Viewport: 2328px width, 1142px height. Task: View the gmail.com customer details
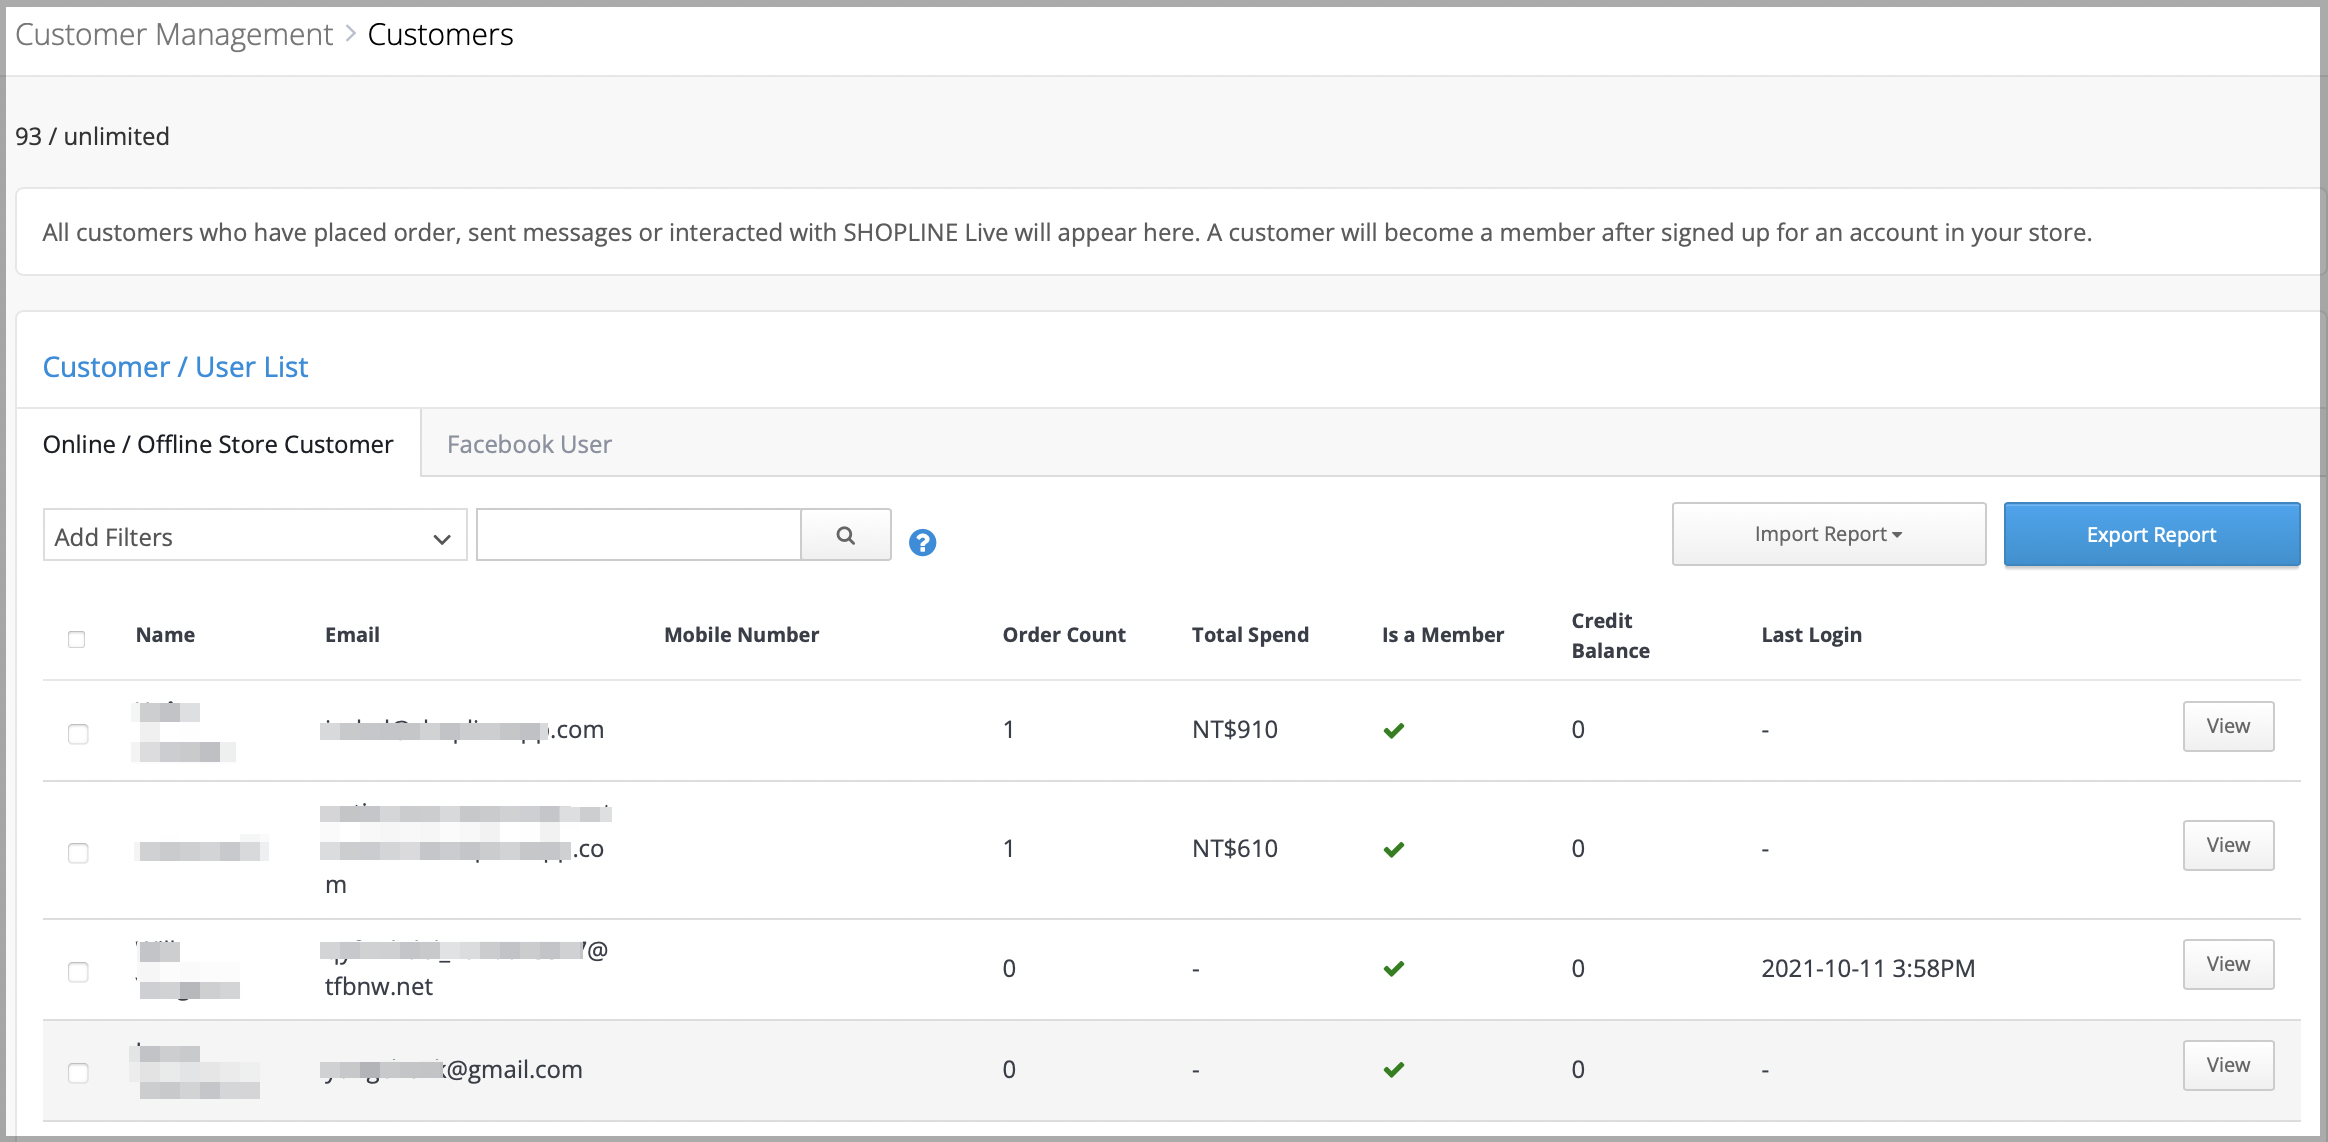pyautogui.click(x=2228, y=1065)
